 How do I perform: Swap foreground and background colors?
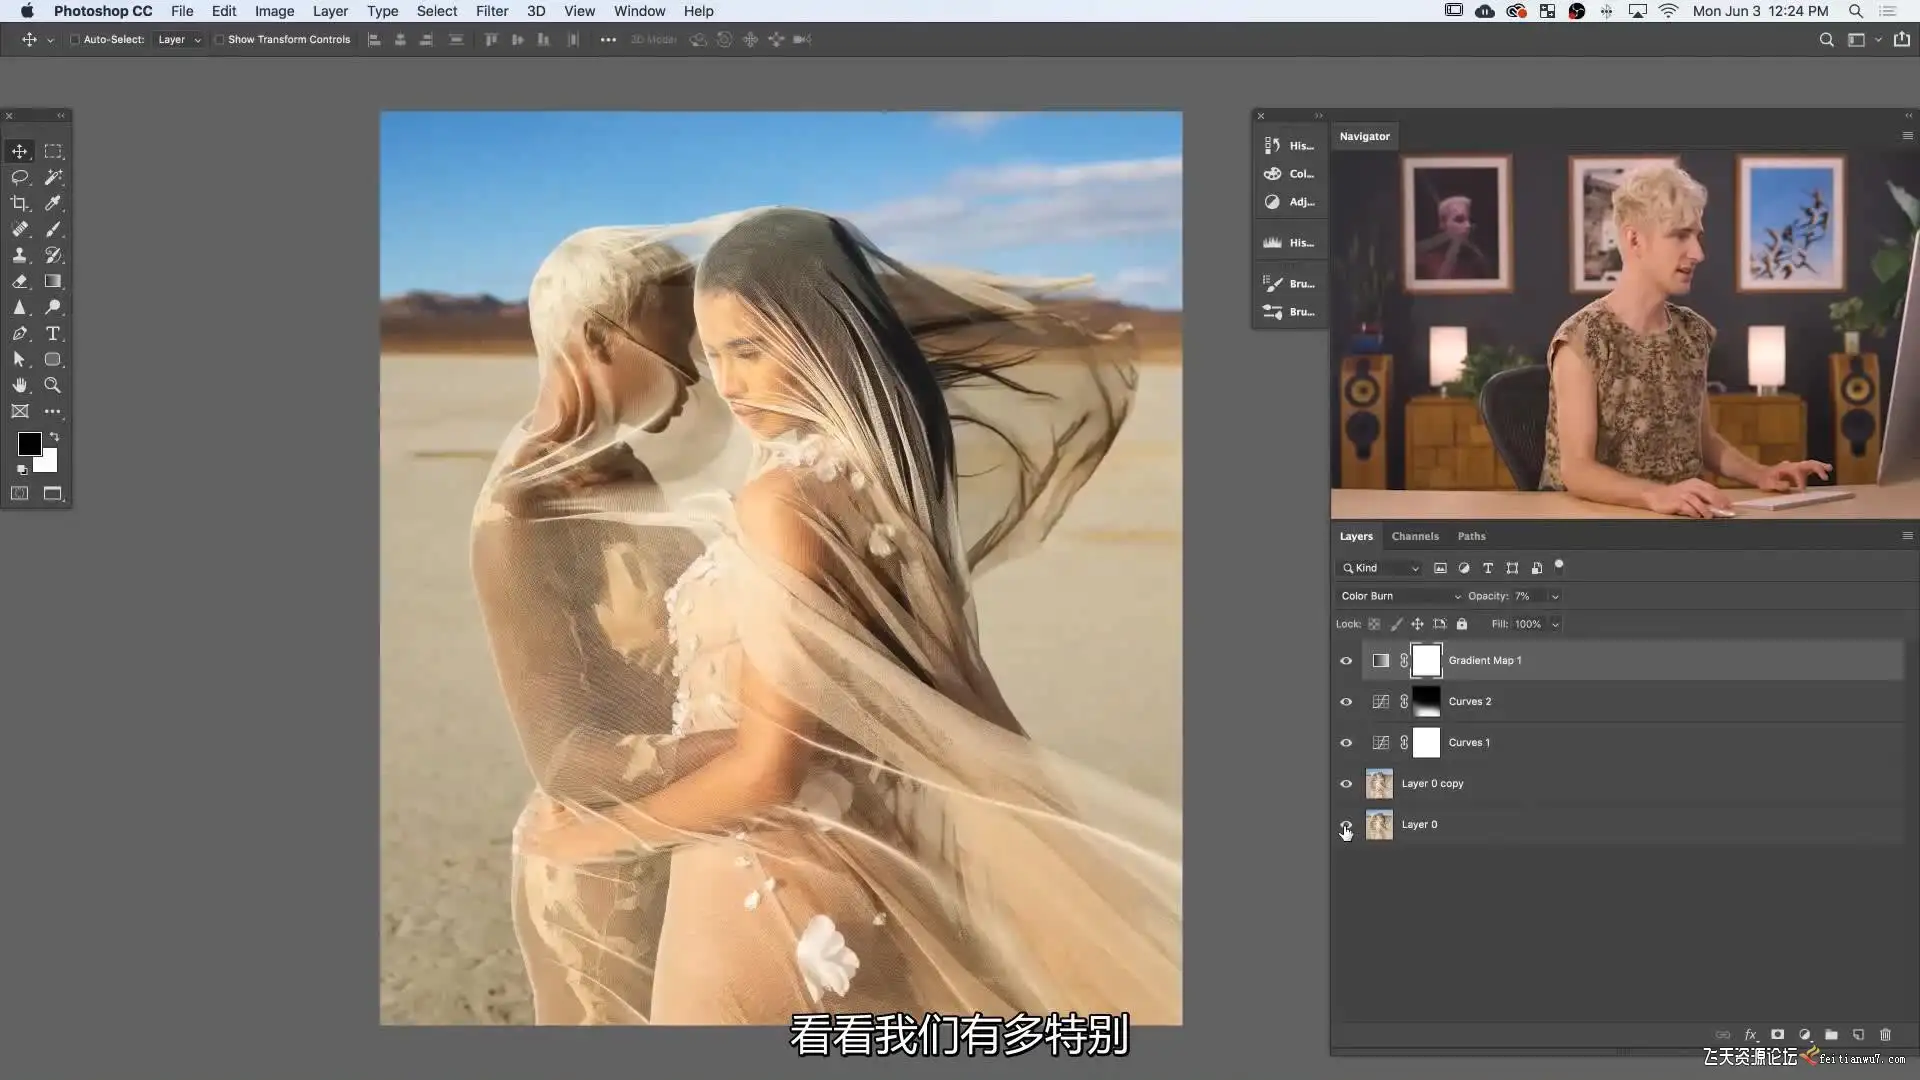click(55, 437)
